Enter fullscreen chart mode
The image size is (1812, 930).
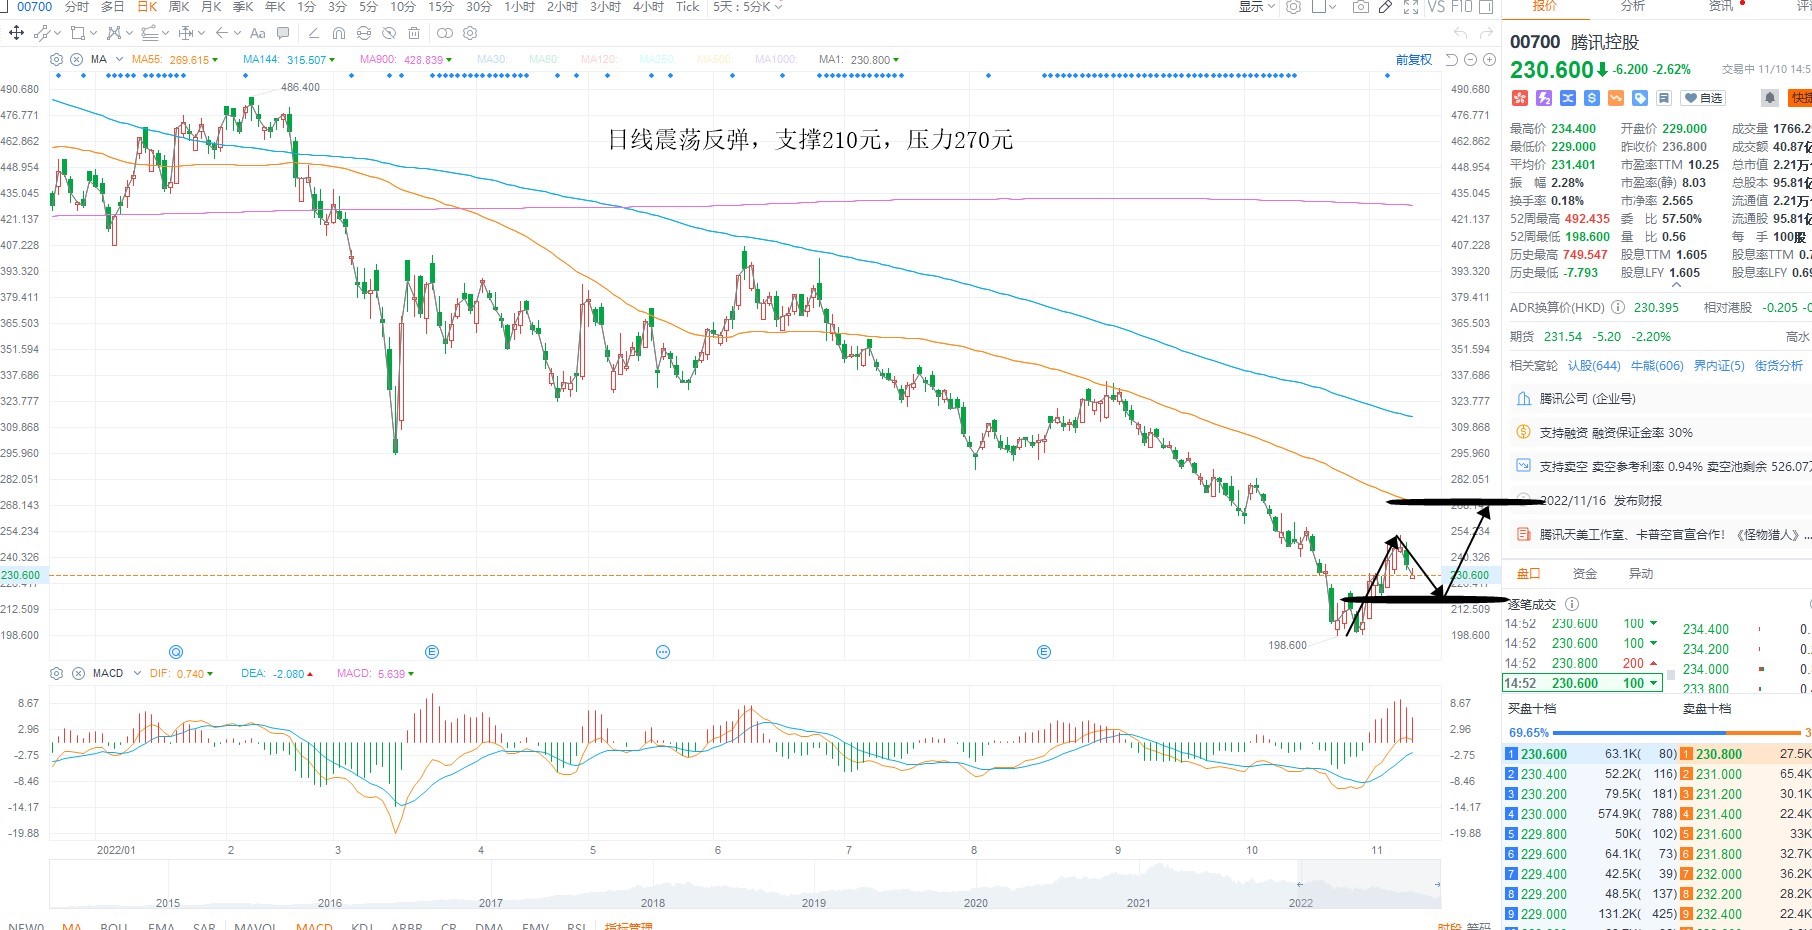1411,7
